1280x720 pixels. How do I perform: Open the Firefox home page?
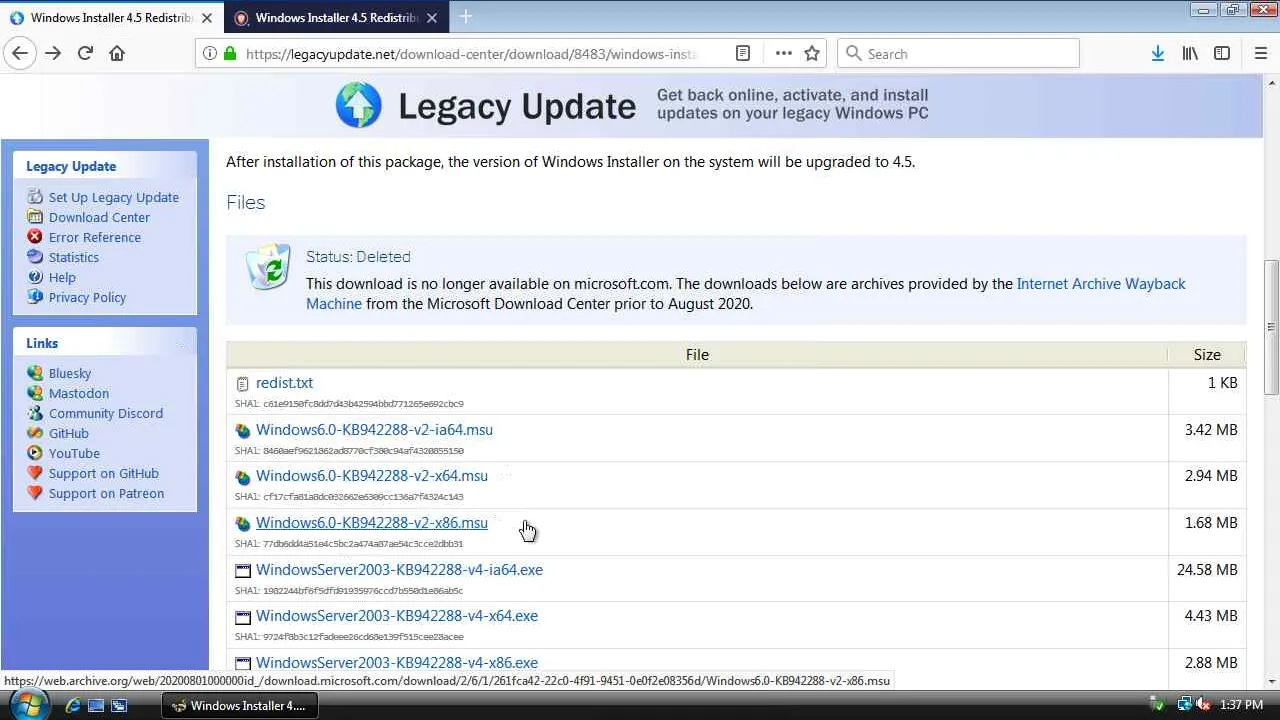[117, 54]
